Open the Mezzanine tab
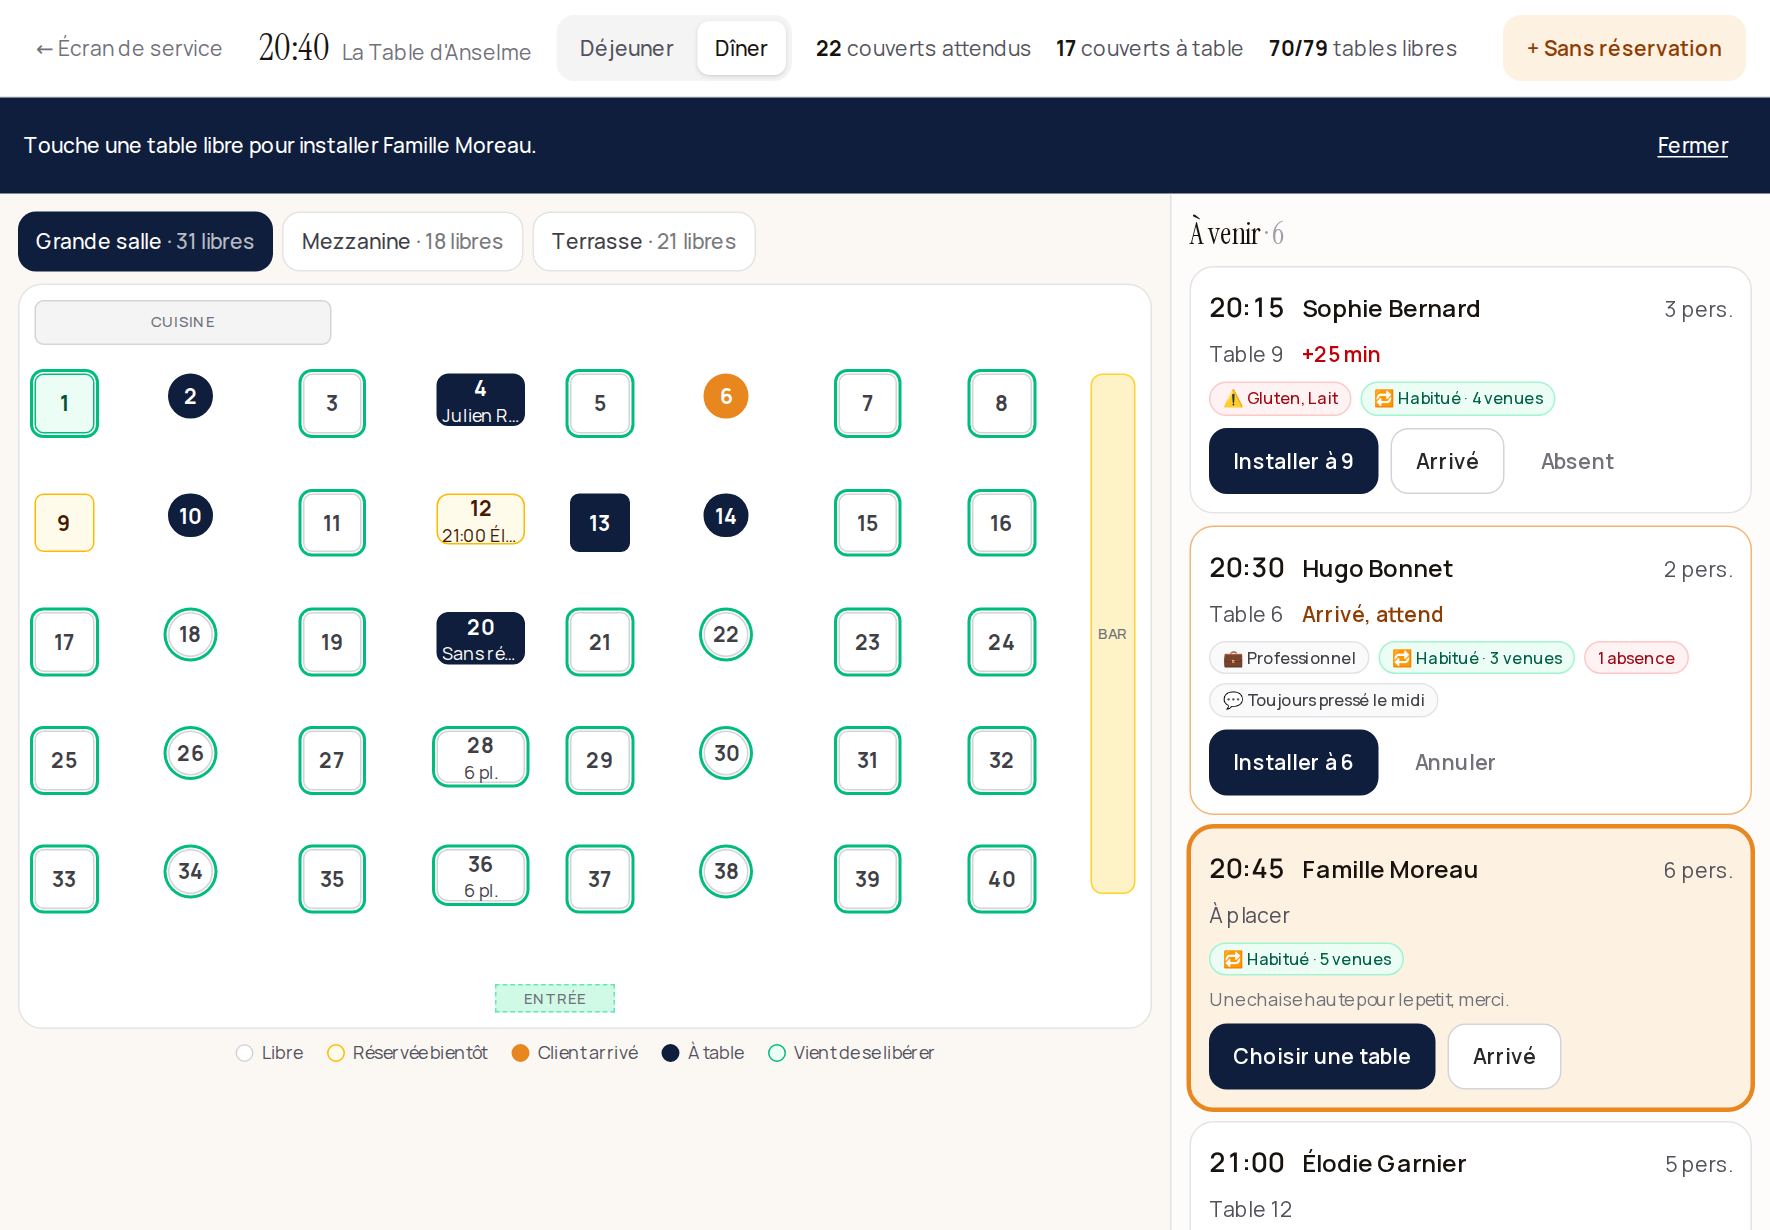The image size is (1770, 1230). [x=402, y=241]
